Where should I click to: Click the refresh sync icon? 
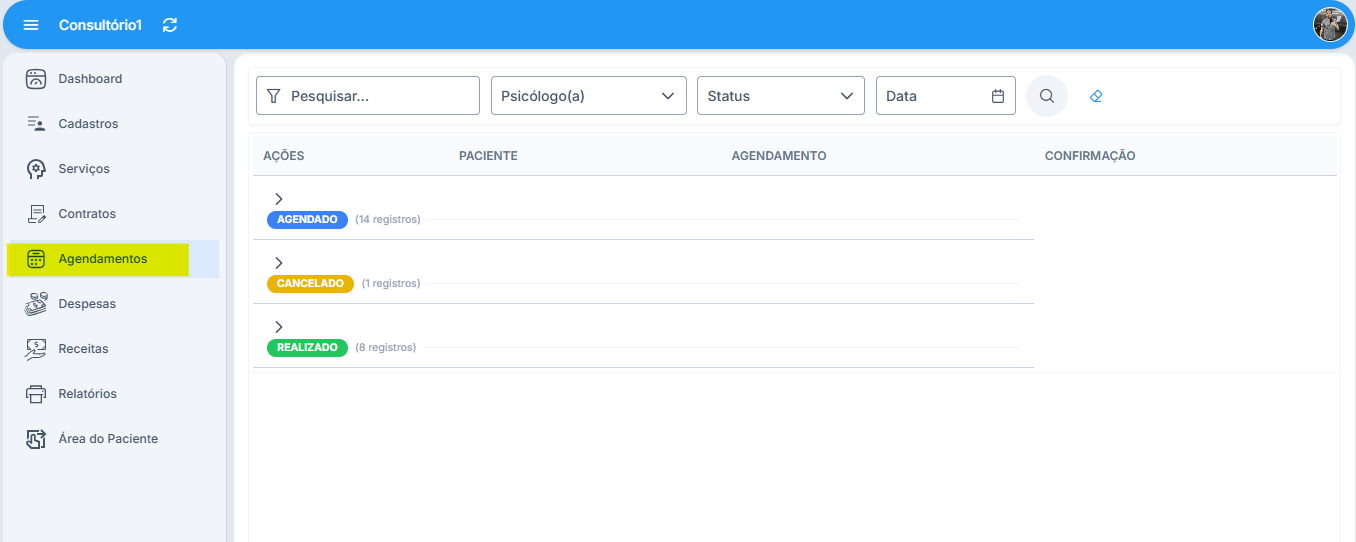click(170, 25)
